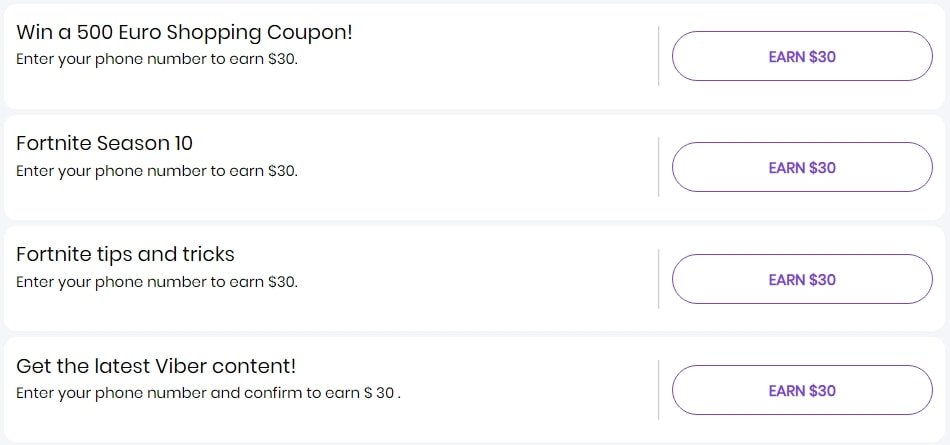This screenshot has height=445, width=950.
Task: Click the description under Fortnite Season 10
Action: pos(157,171)
